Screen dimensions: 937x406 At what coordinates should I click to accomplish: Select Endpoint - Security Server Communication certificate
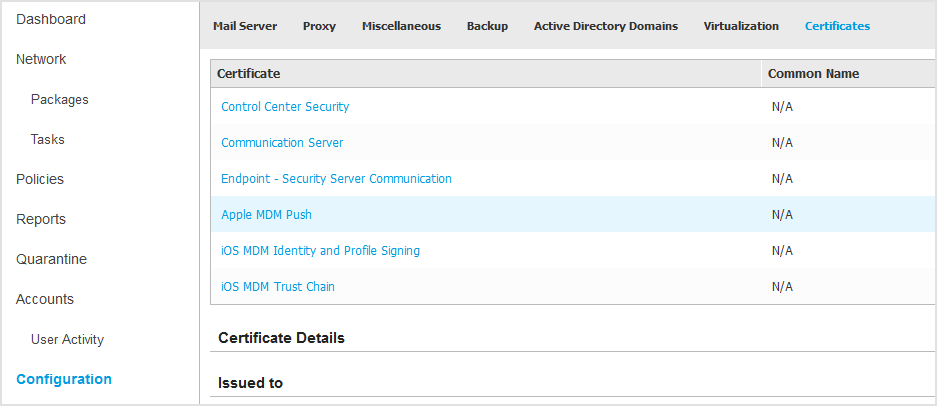pyautogui.click(x=336, y=179)
